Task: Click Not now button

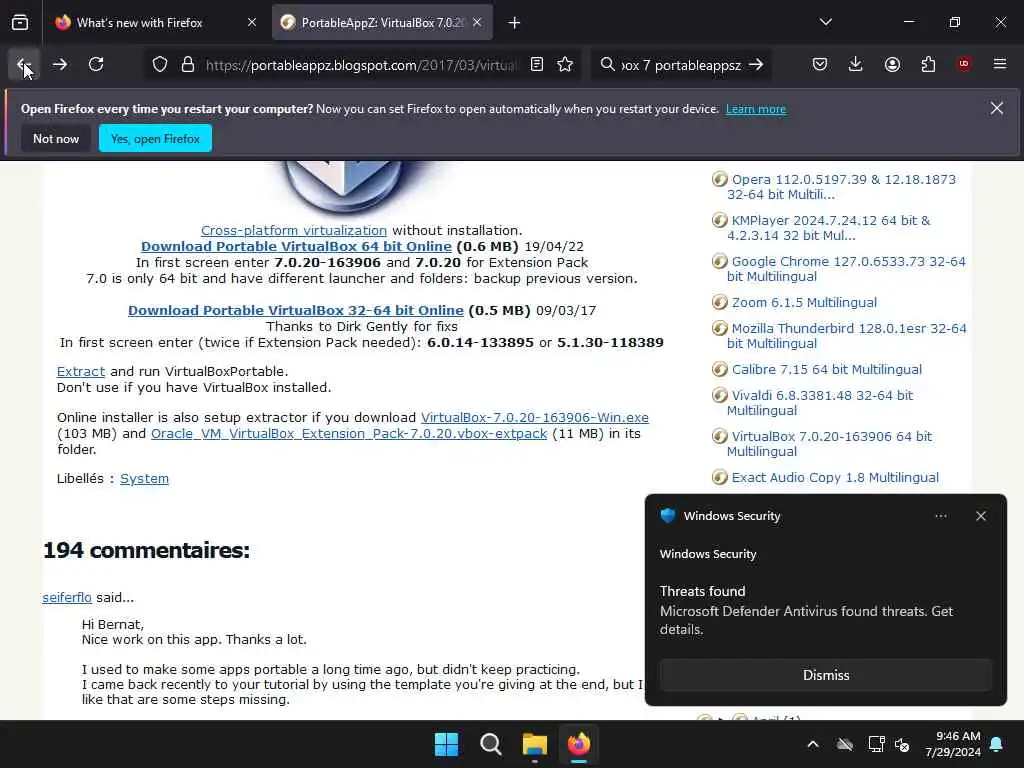Action: [x=56, y=138]
